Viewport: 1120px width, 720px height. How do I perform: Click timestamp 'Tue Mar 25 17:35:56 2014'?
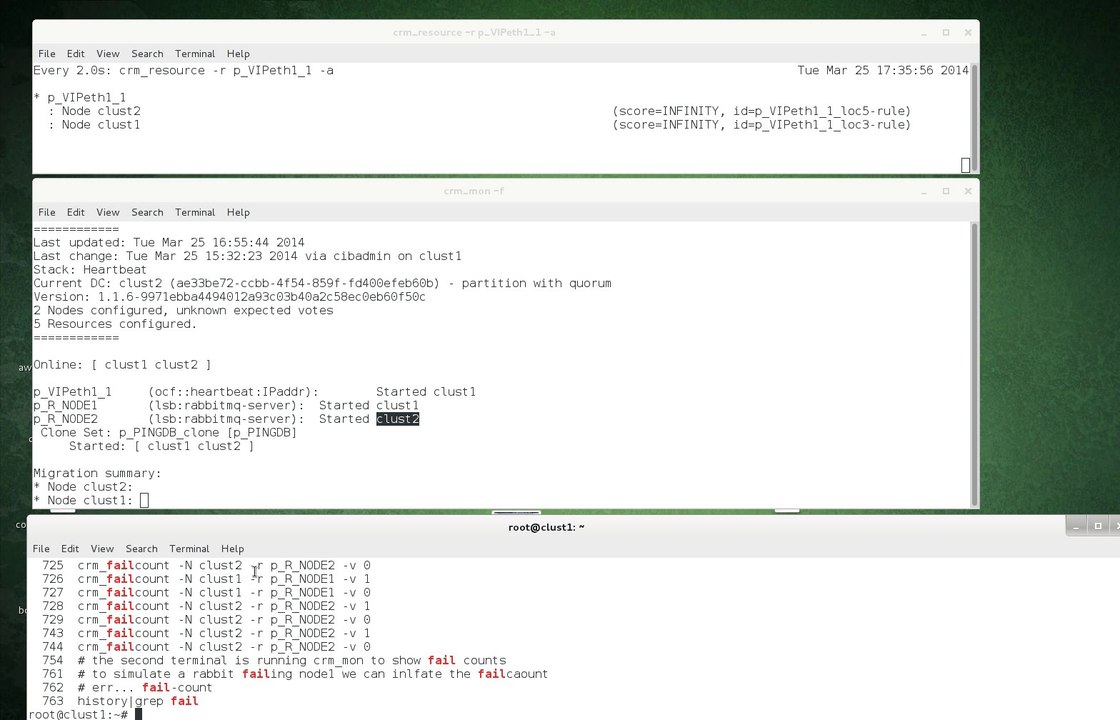click(883, 70)
